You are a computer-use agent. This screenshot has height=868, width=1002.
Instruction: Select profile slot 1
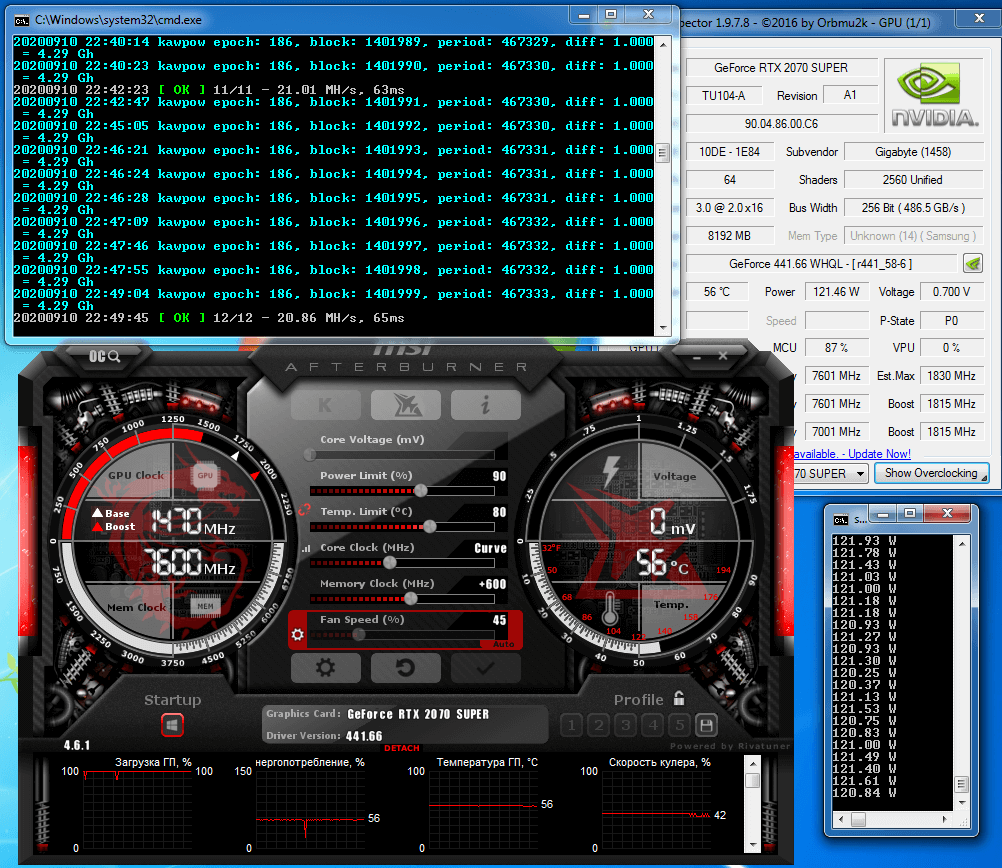[571, 725]
